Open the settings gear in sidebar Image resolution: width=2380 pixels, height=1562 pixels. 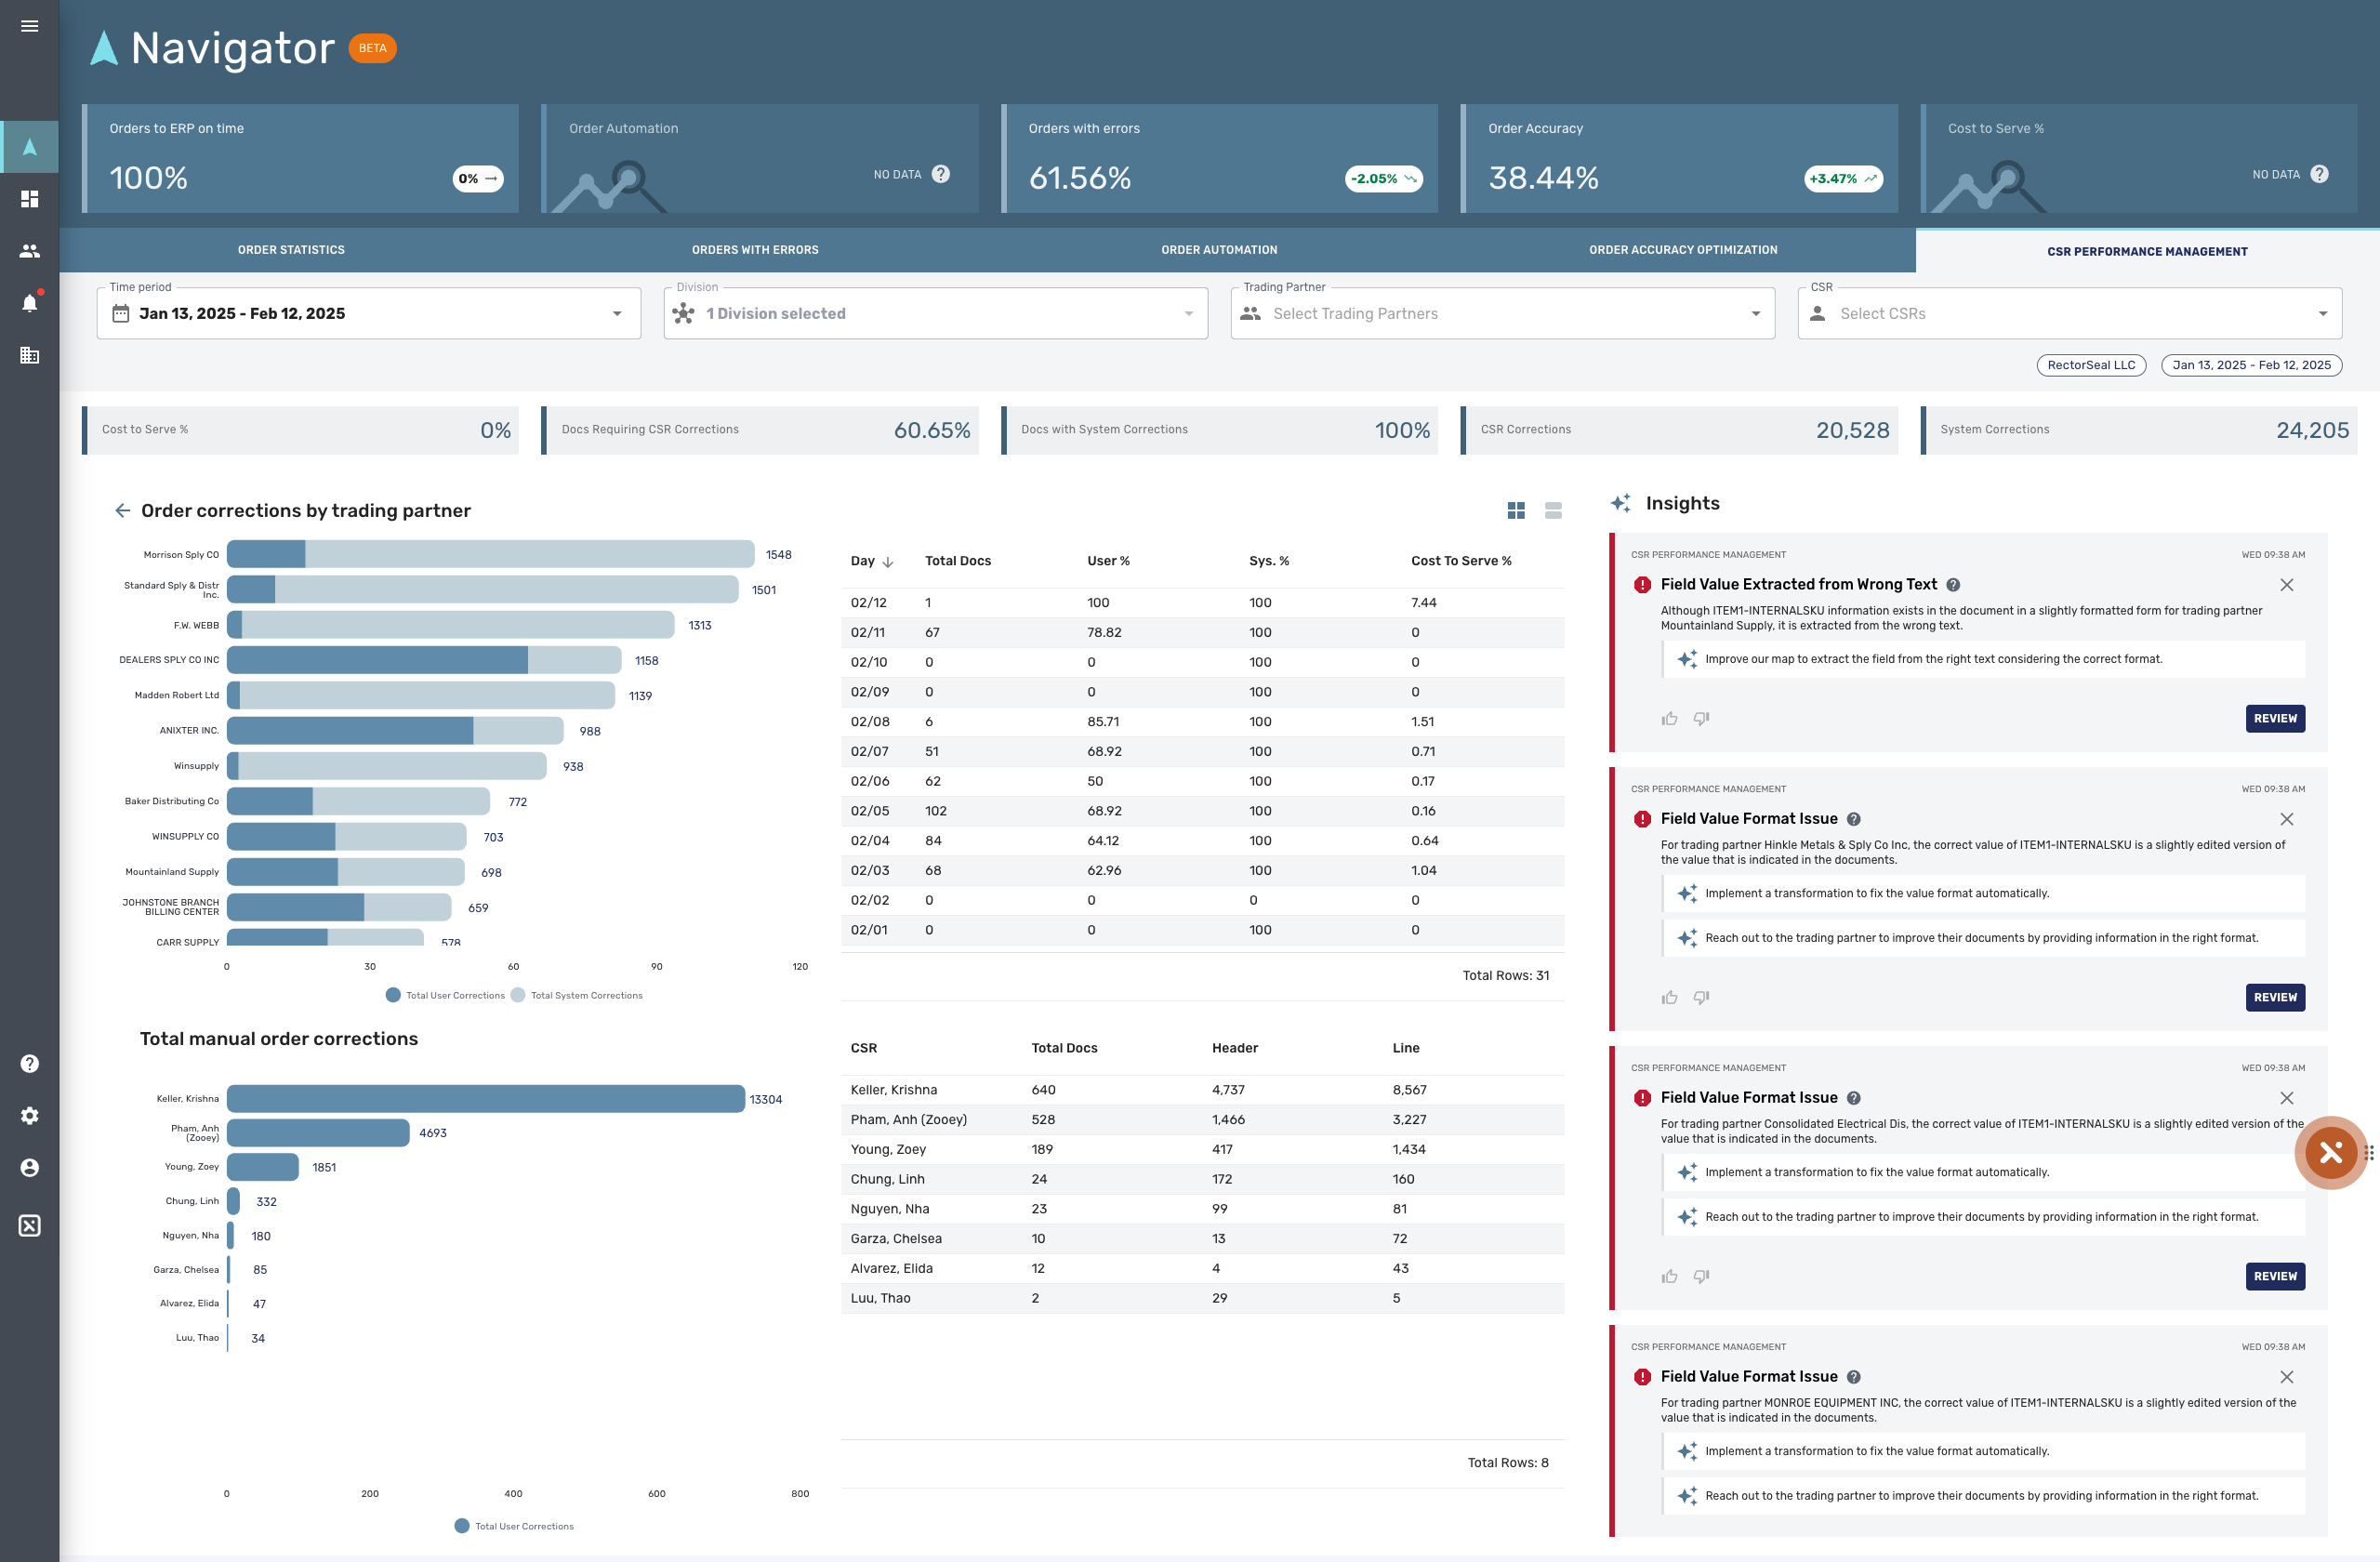(30, 1115)
